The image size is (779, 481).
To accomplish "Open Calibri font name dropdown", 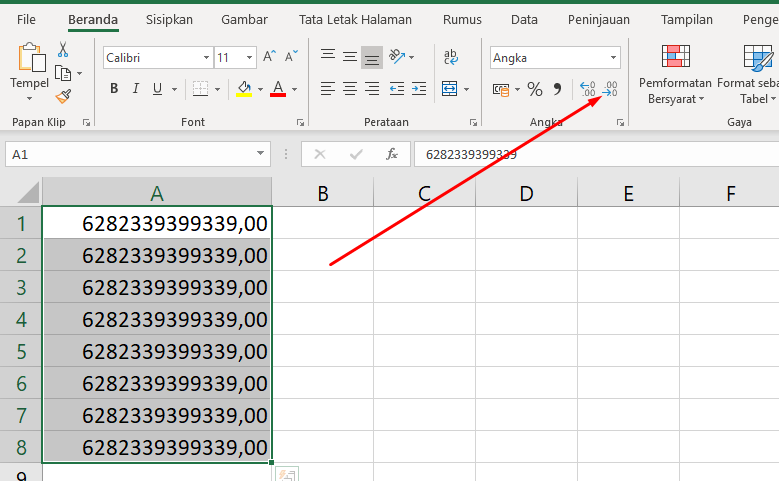I will coord(207,58).
